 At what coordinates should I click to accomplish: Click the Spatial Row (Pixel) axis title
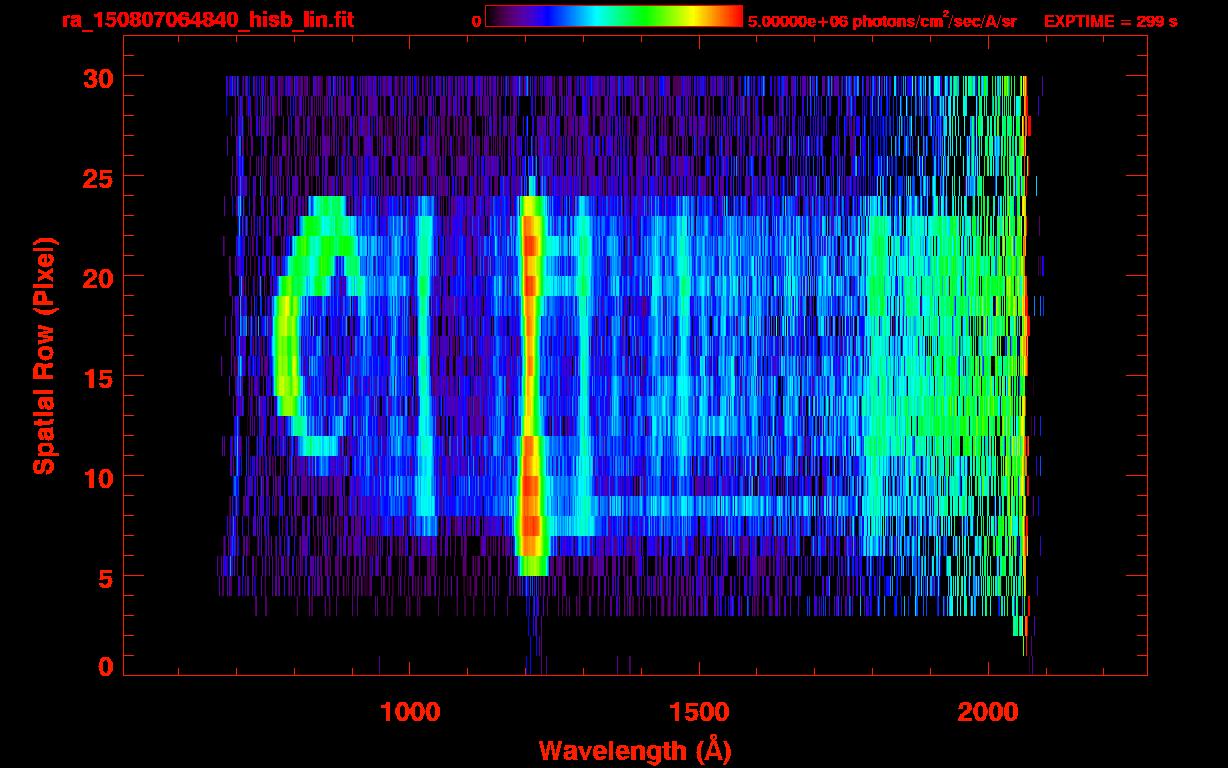coord(45,355)
